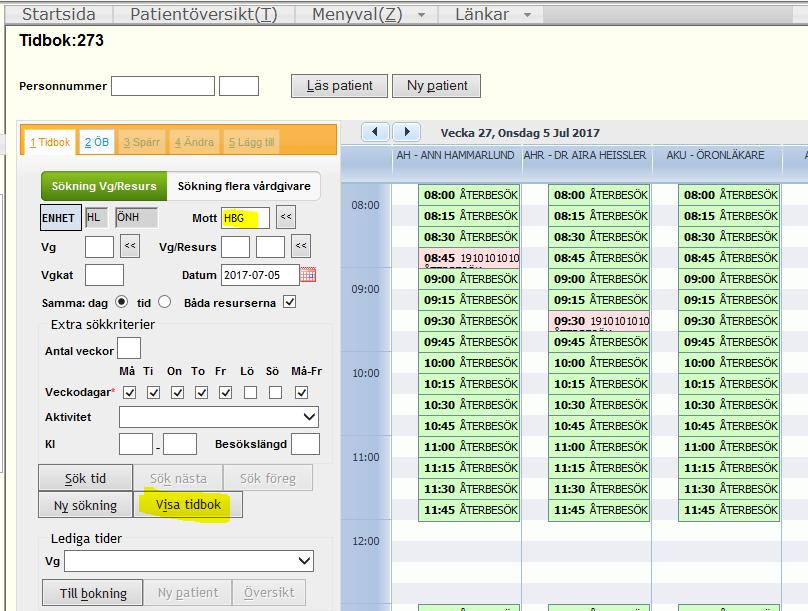
Task: Switch to the 5 Lägg till tab
Action: click(251, 142)
